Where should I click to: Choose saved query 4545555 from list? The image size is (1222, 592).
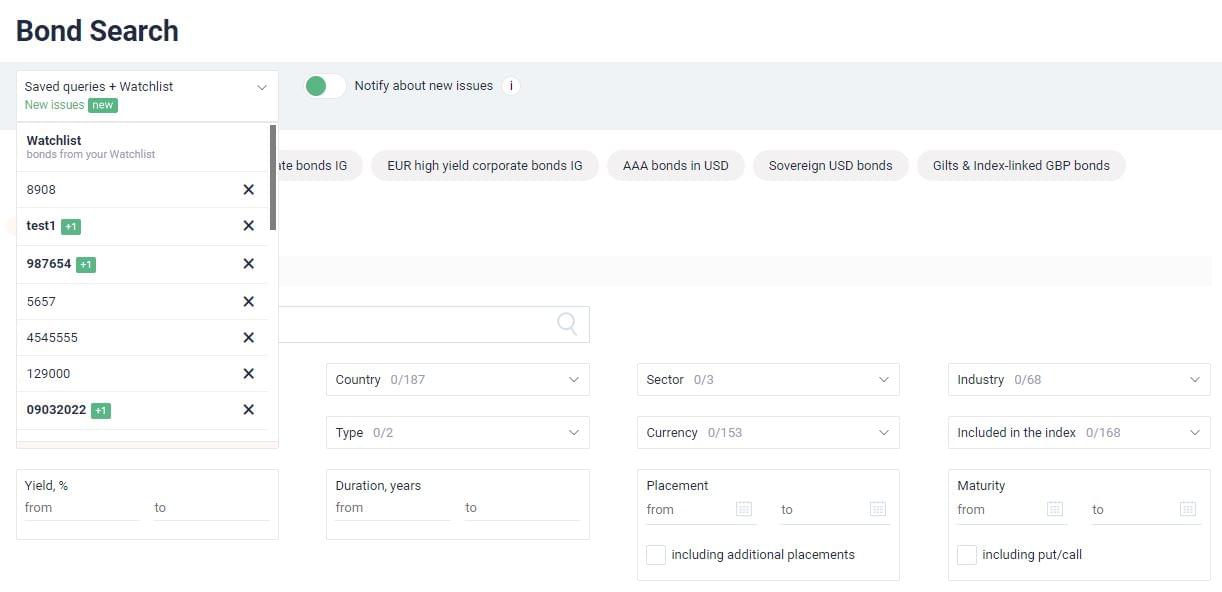(52, 338)
